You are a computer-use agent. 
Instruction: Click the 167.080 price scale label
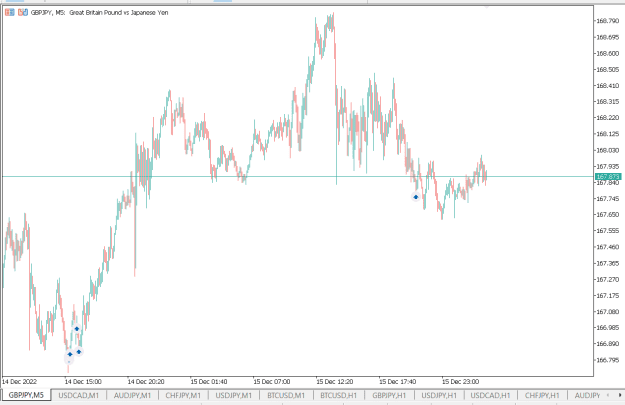click(607, 312)
